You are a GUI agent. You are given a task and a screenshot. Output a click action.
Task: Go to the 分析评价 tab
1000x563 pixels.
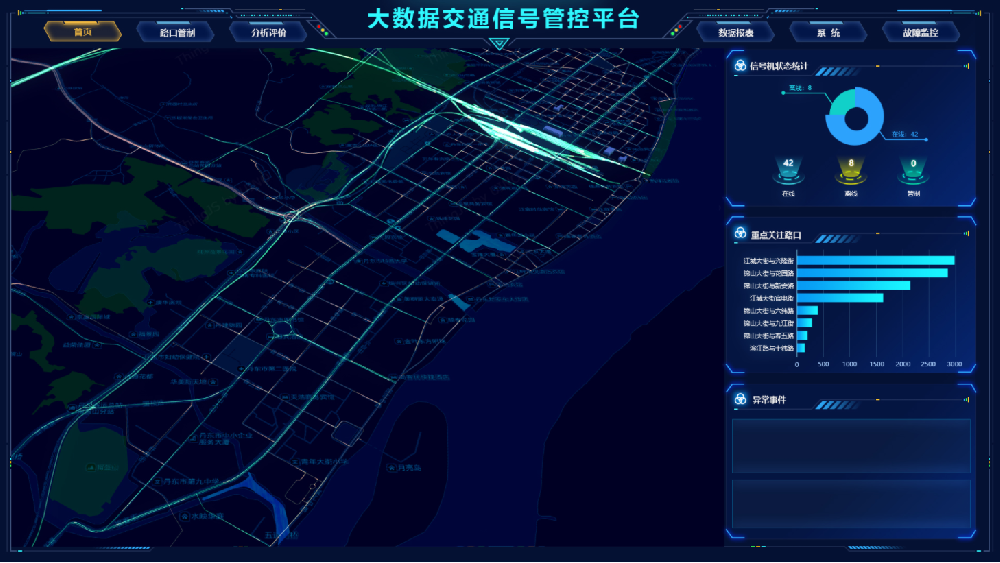point(269,32)
